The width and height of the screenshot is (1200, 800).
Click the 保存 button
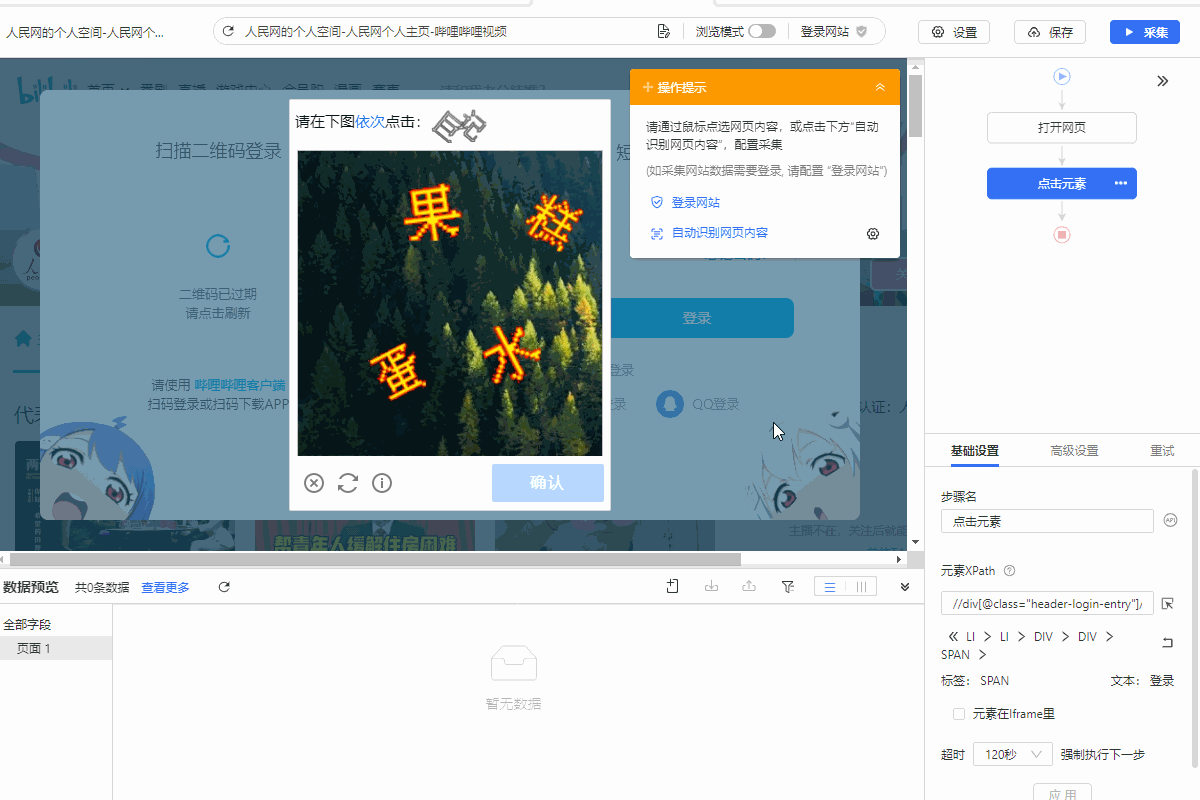click(1050, 32)
